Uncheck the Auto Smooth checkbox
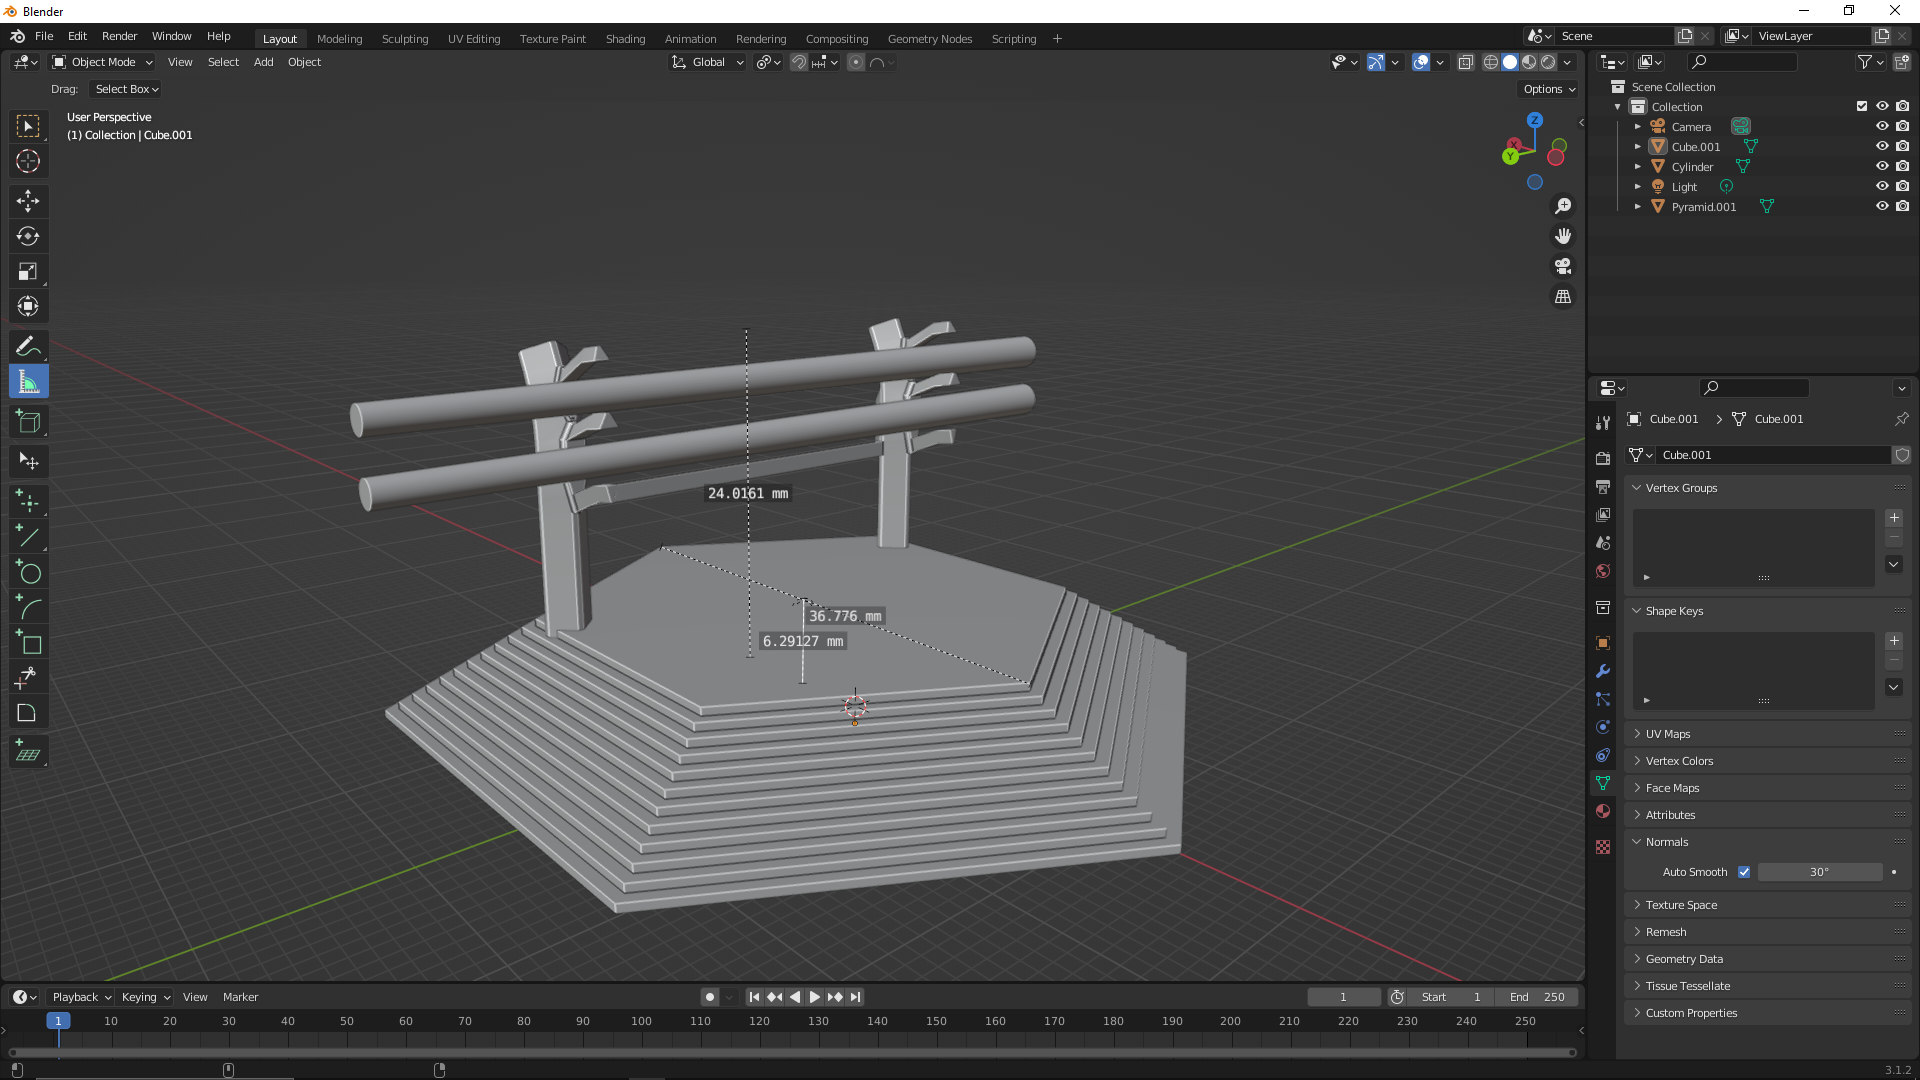Viewport: 1920px width, 1080px height. pos(1744,872)
